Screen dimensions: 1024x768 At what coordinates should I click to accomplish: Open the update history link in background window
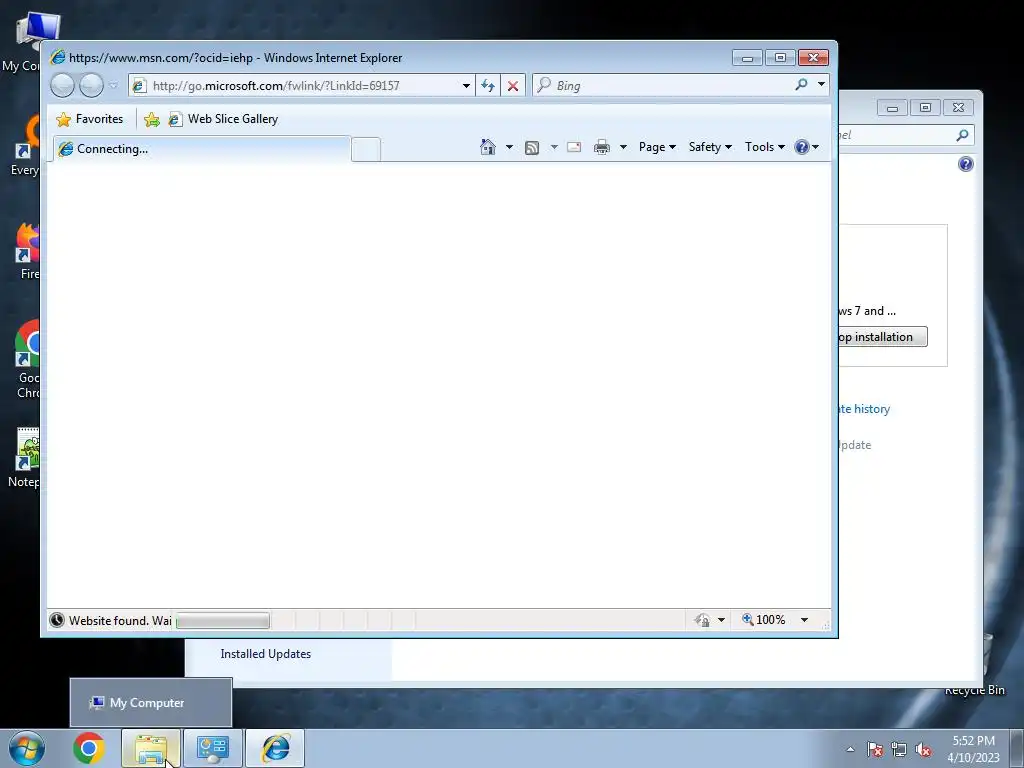(x=865, y=409)
